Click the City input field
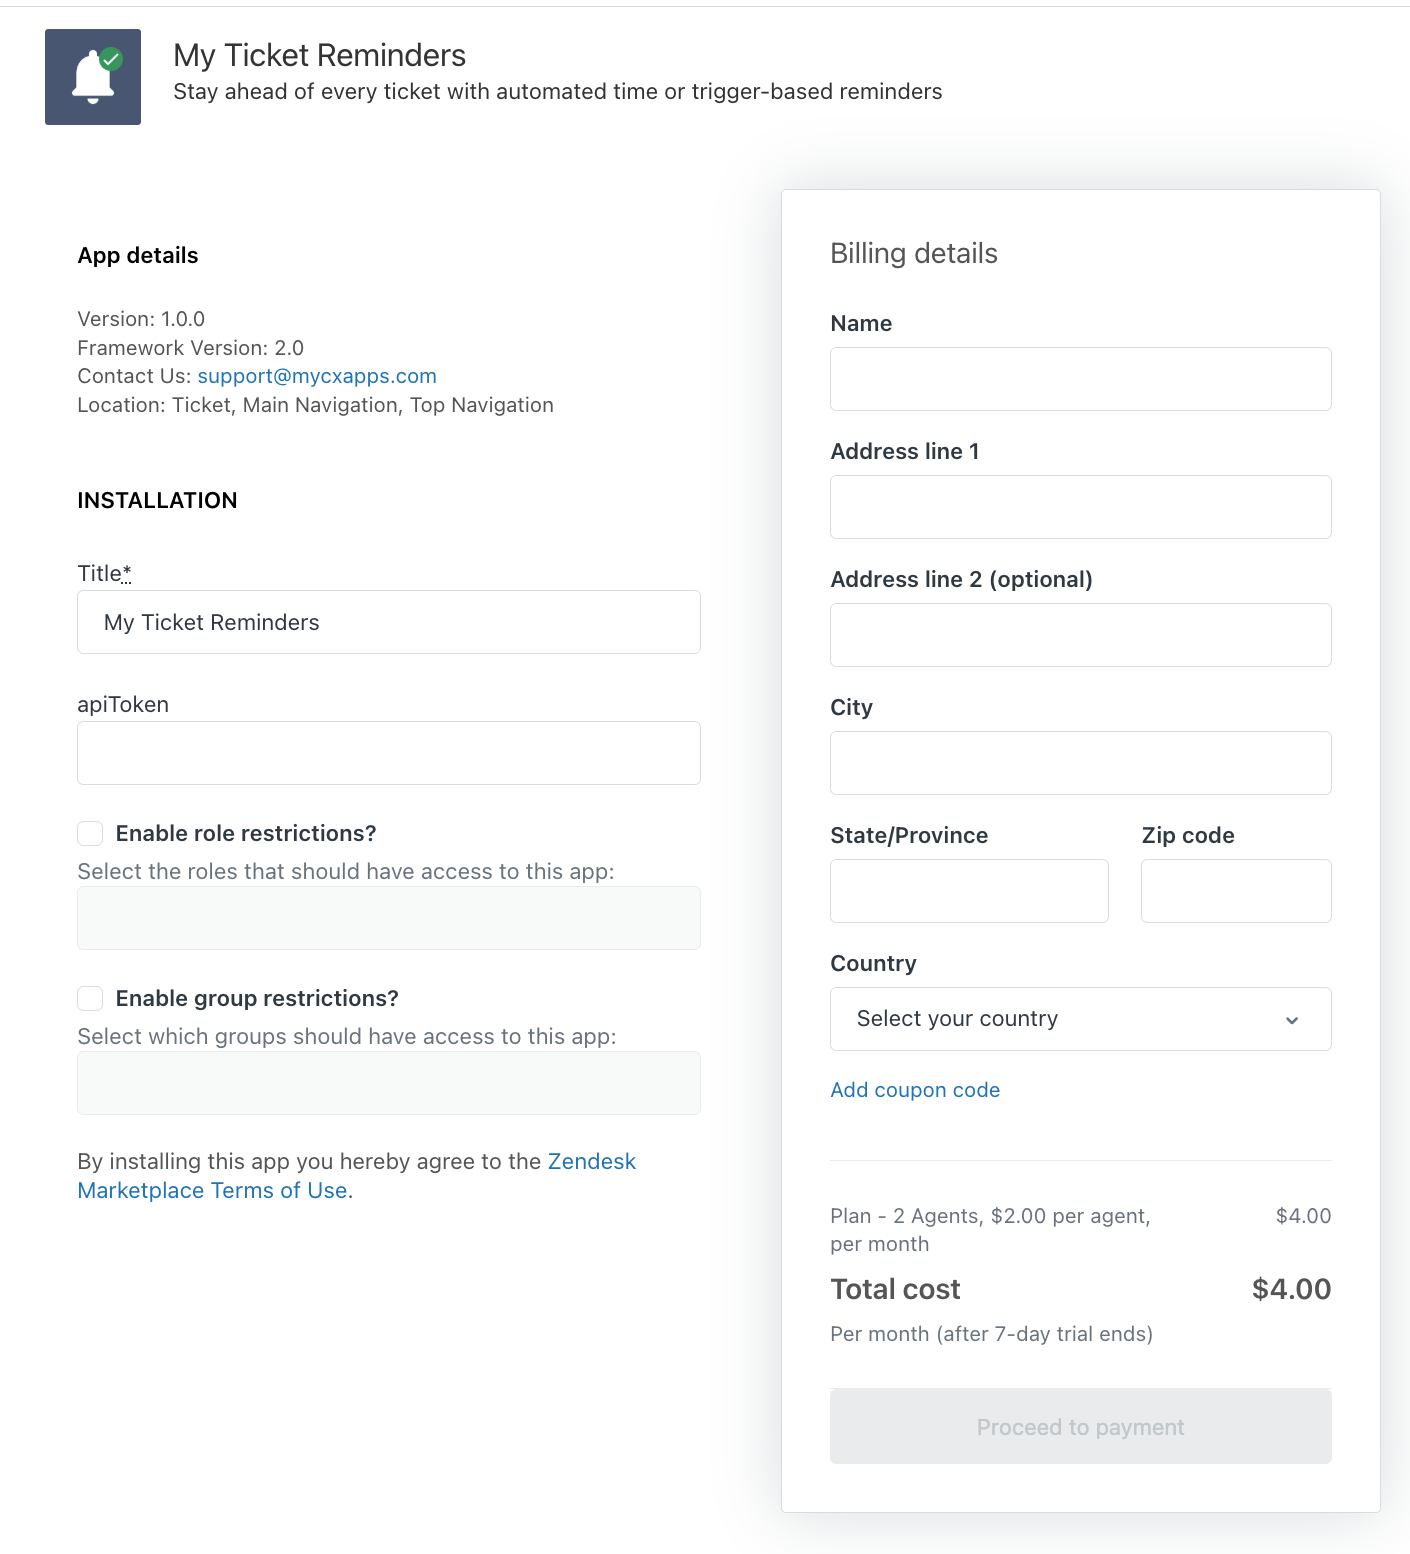1410x1554 pixels. (x=1081, y=763)
